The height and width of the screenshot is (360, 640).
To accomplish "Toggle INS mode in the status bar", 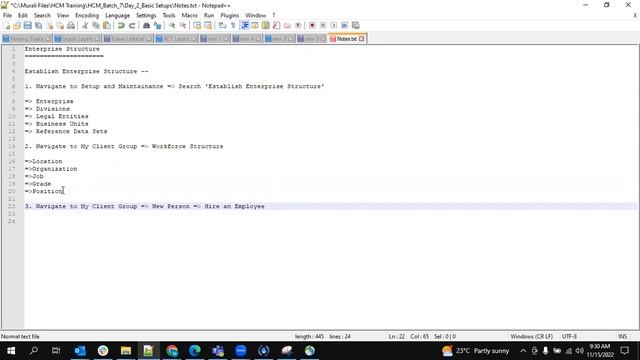I will pos(622,336).
